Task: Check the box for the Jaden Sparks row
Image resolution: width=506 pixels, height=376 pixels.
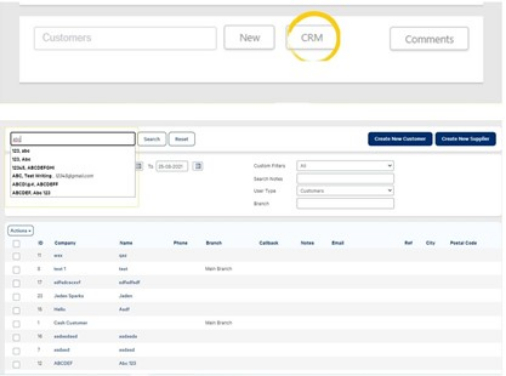Action: [16, 297]
